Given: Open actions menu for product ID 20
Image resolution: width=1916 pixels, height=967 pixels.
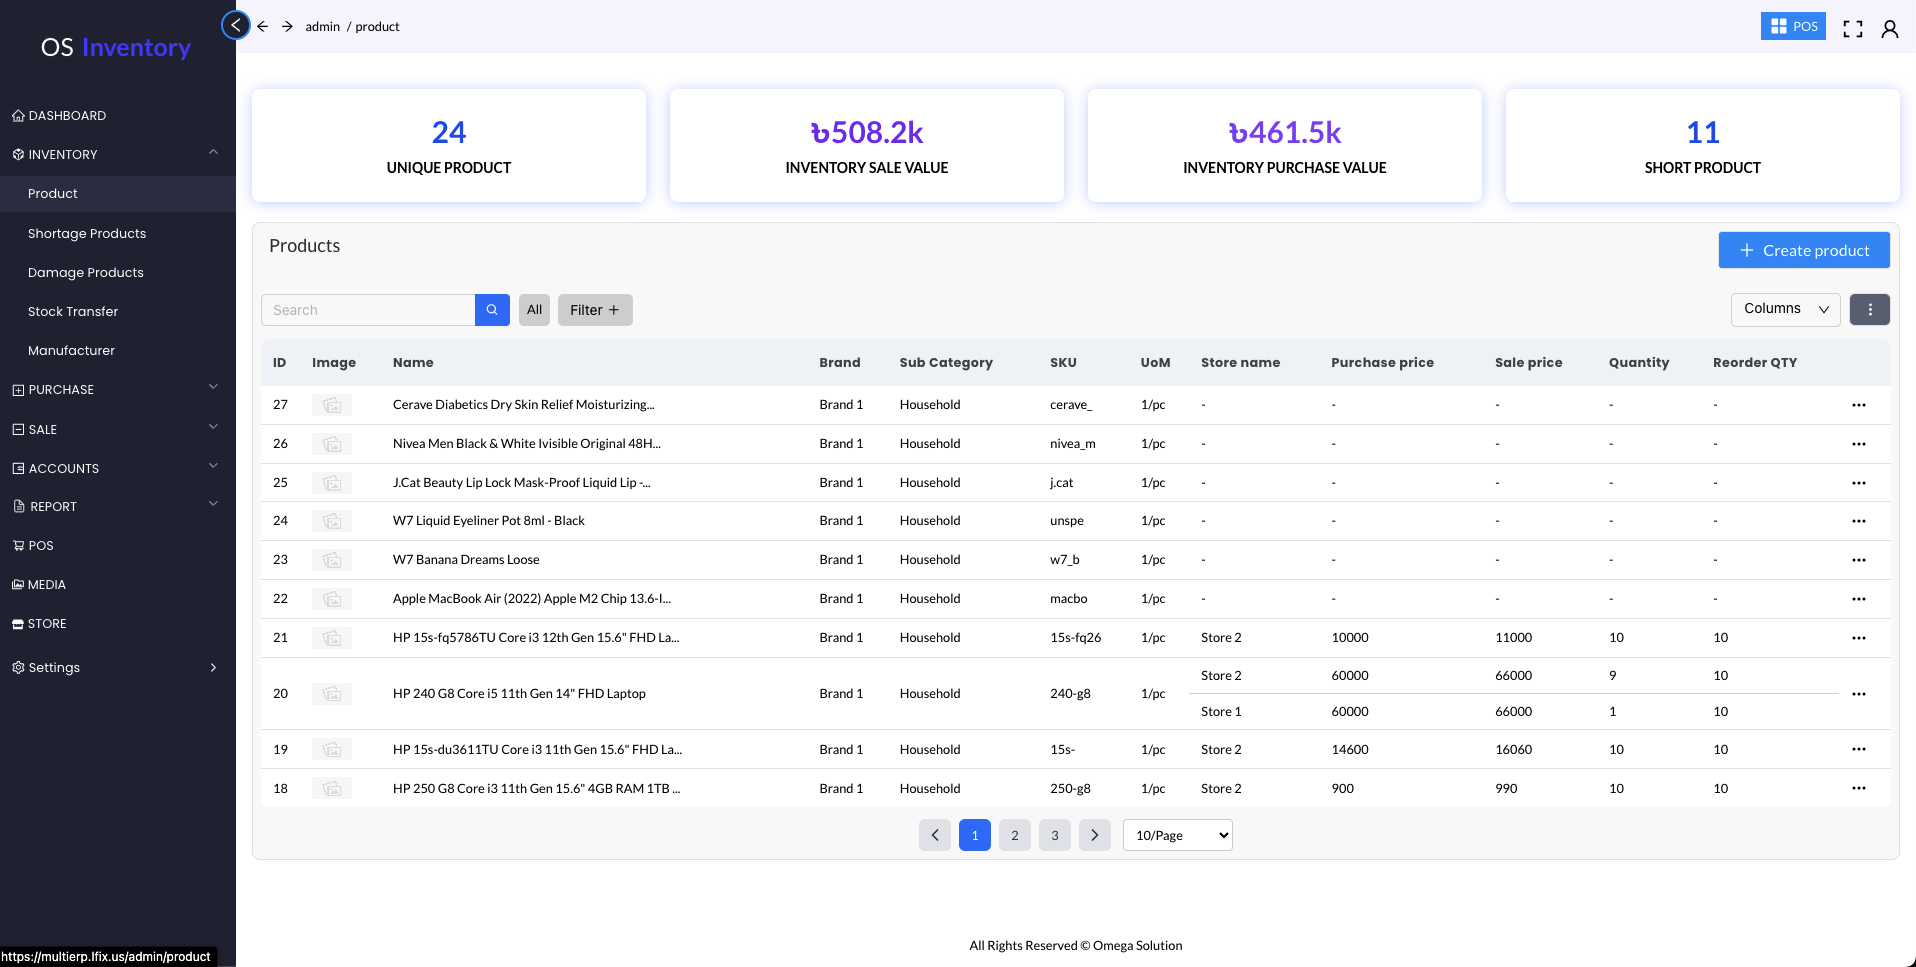Looking at the screenshot, I should pos(1859,694).
